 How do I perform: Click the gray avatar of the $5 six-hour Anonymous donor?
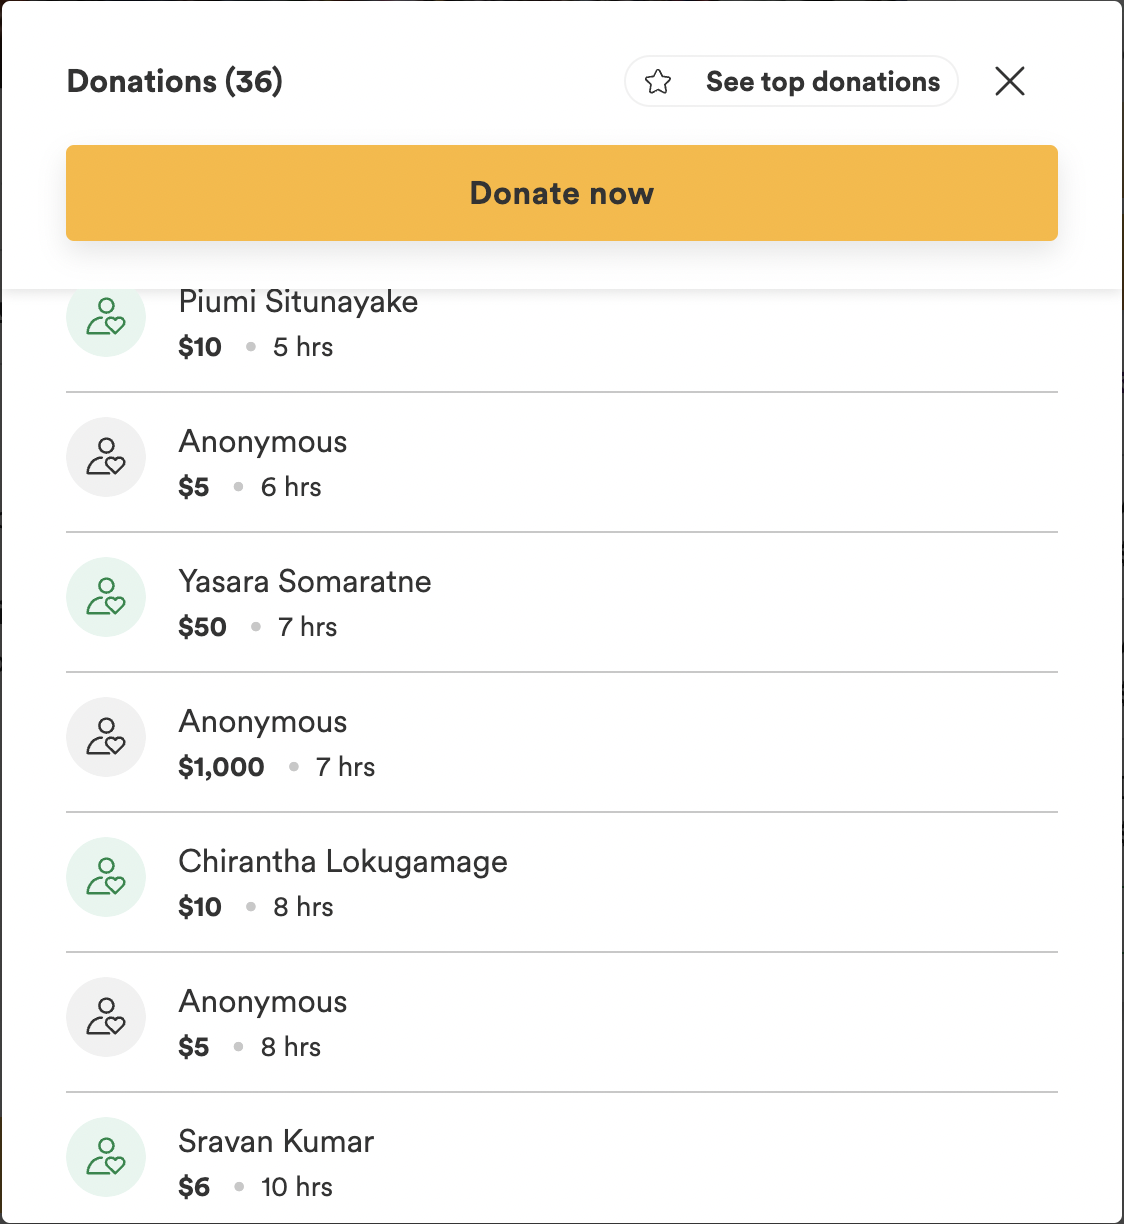point(106,457)
